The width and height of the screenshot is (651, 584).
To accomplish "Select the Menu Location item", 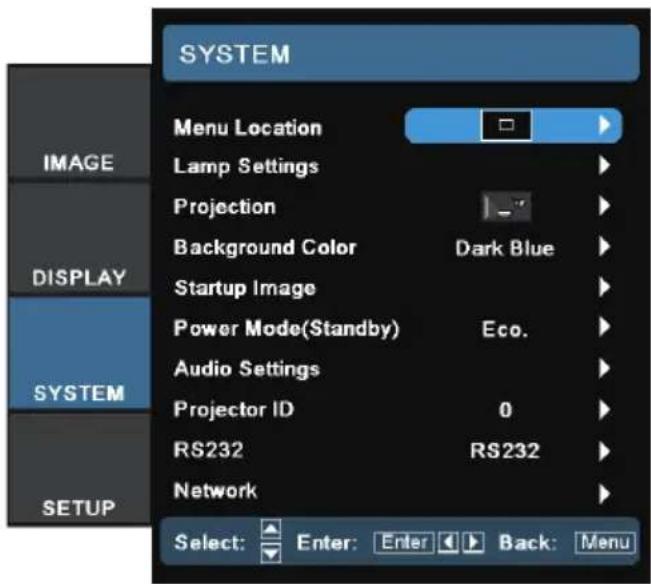I will coord(248,127).
